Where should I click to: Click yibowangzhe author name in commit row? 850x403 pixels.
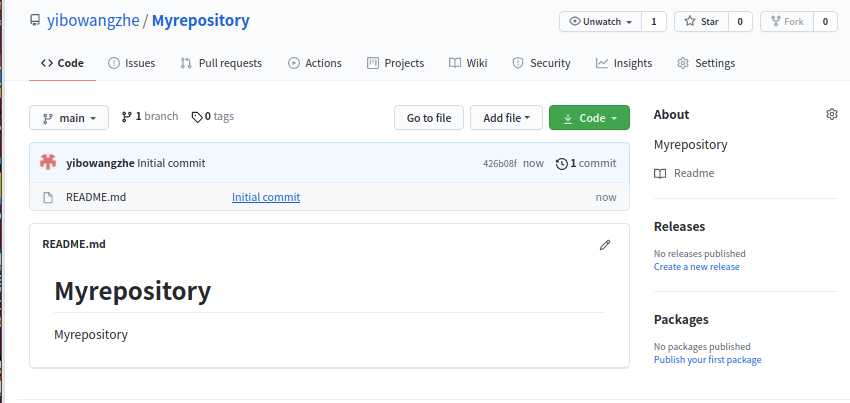pyautogui.click(x=100, y=163)
